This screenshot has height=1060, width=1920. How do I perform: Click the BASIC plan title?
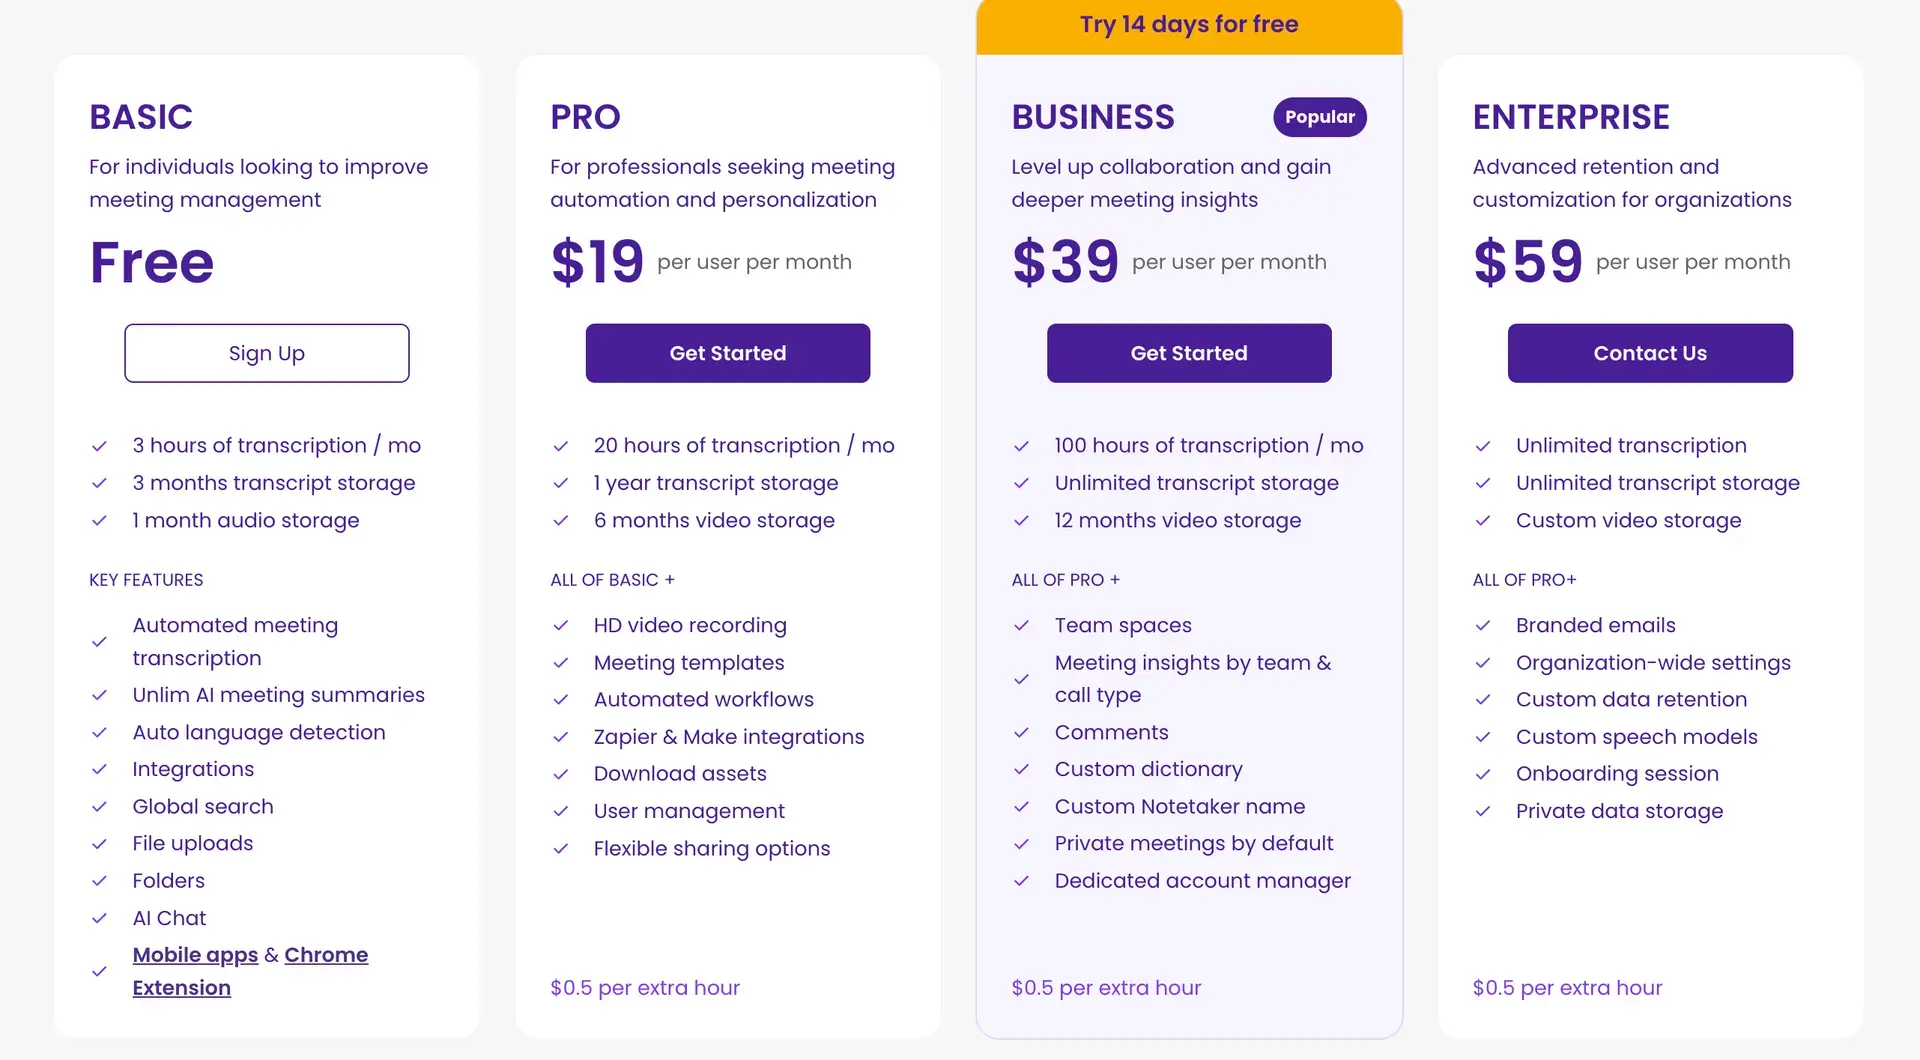140,117
